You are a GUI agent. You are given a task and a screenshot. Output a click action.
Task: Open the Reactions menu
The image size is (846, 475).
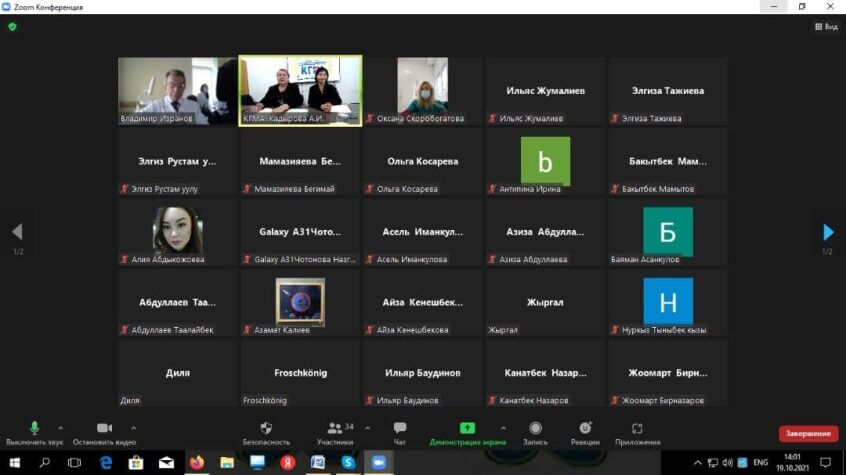click(585, 429)
